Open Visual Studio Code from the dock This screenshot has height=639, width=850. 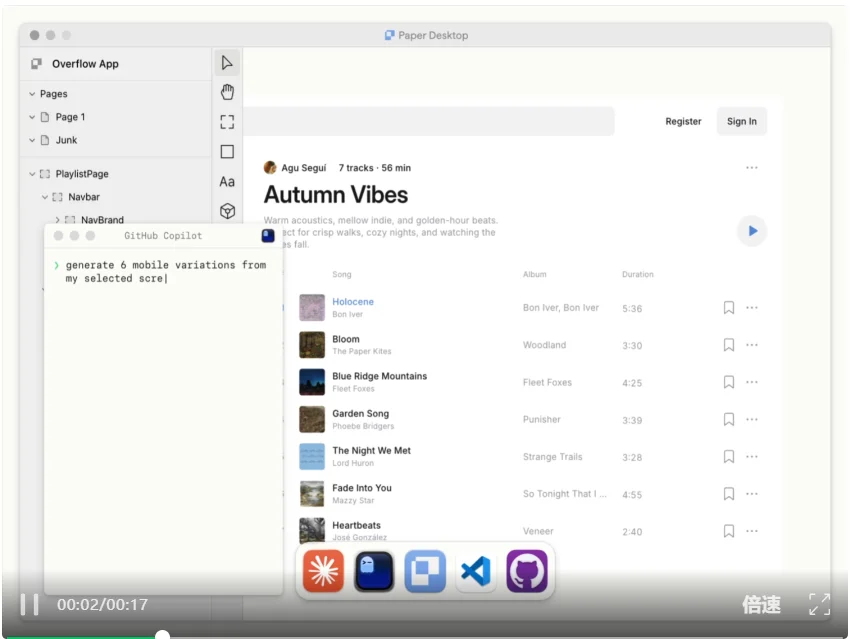[476, 572]
